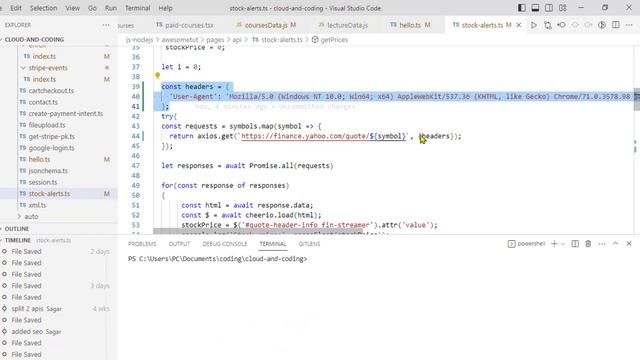Open the powershell terminal profile icon
This screenshot has width=640, height=360.
(x=511, y=244)
